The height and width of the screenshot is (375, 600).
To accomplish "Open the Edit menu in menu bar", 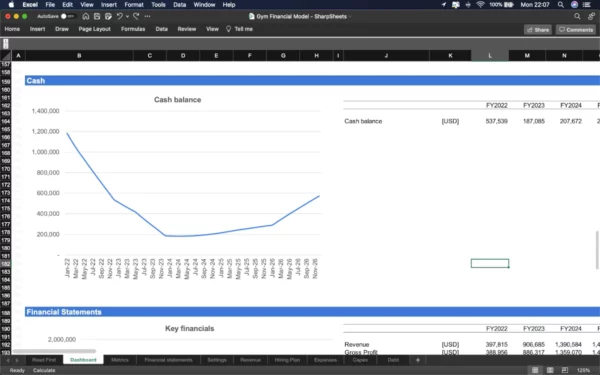I will click(67, 5).
